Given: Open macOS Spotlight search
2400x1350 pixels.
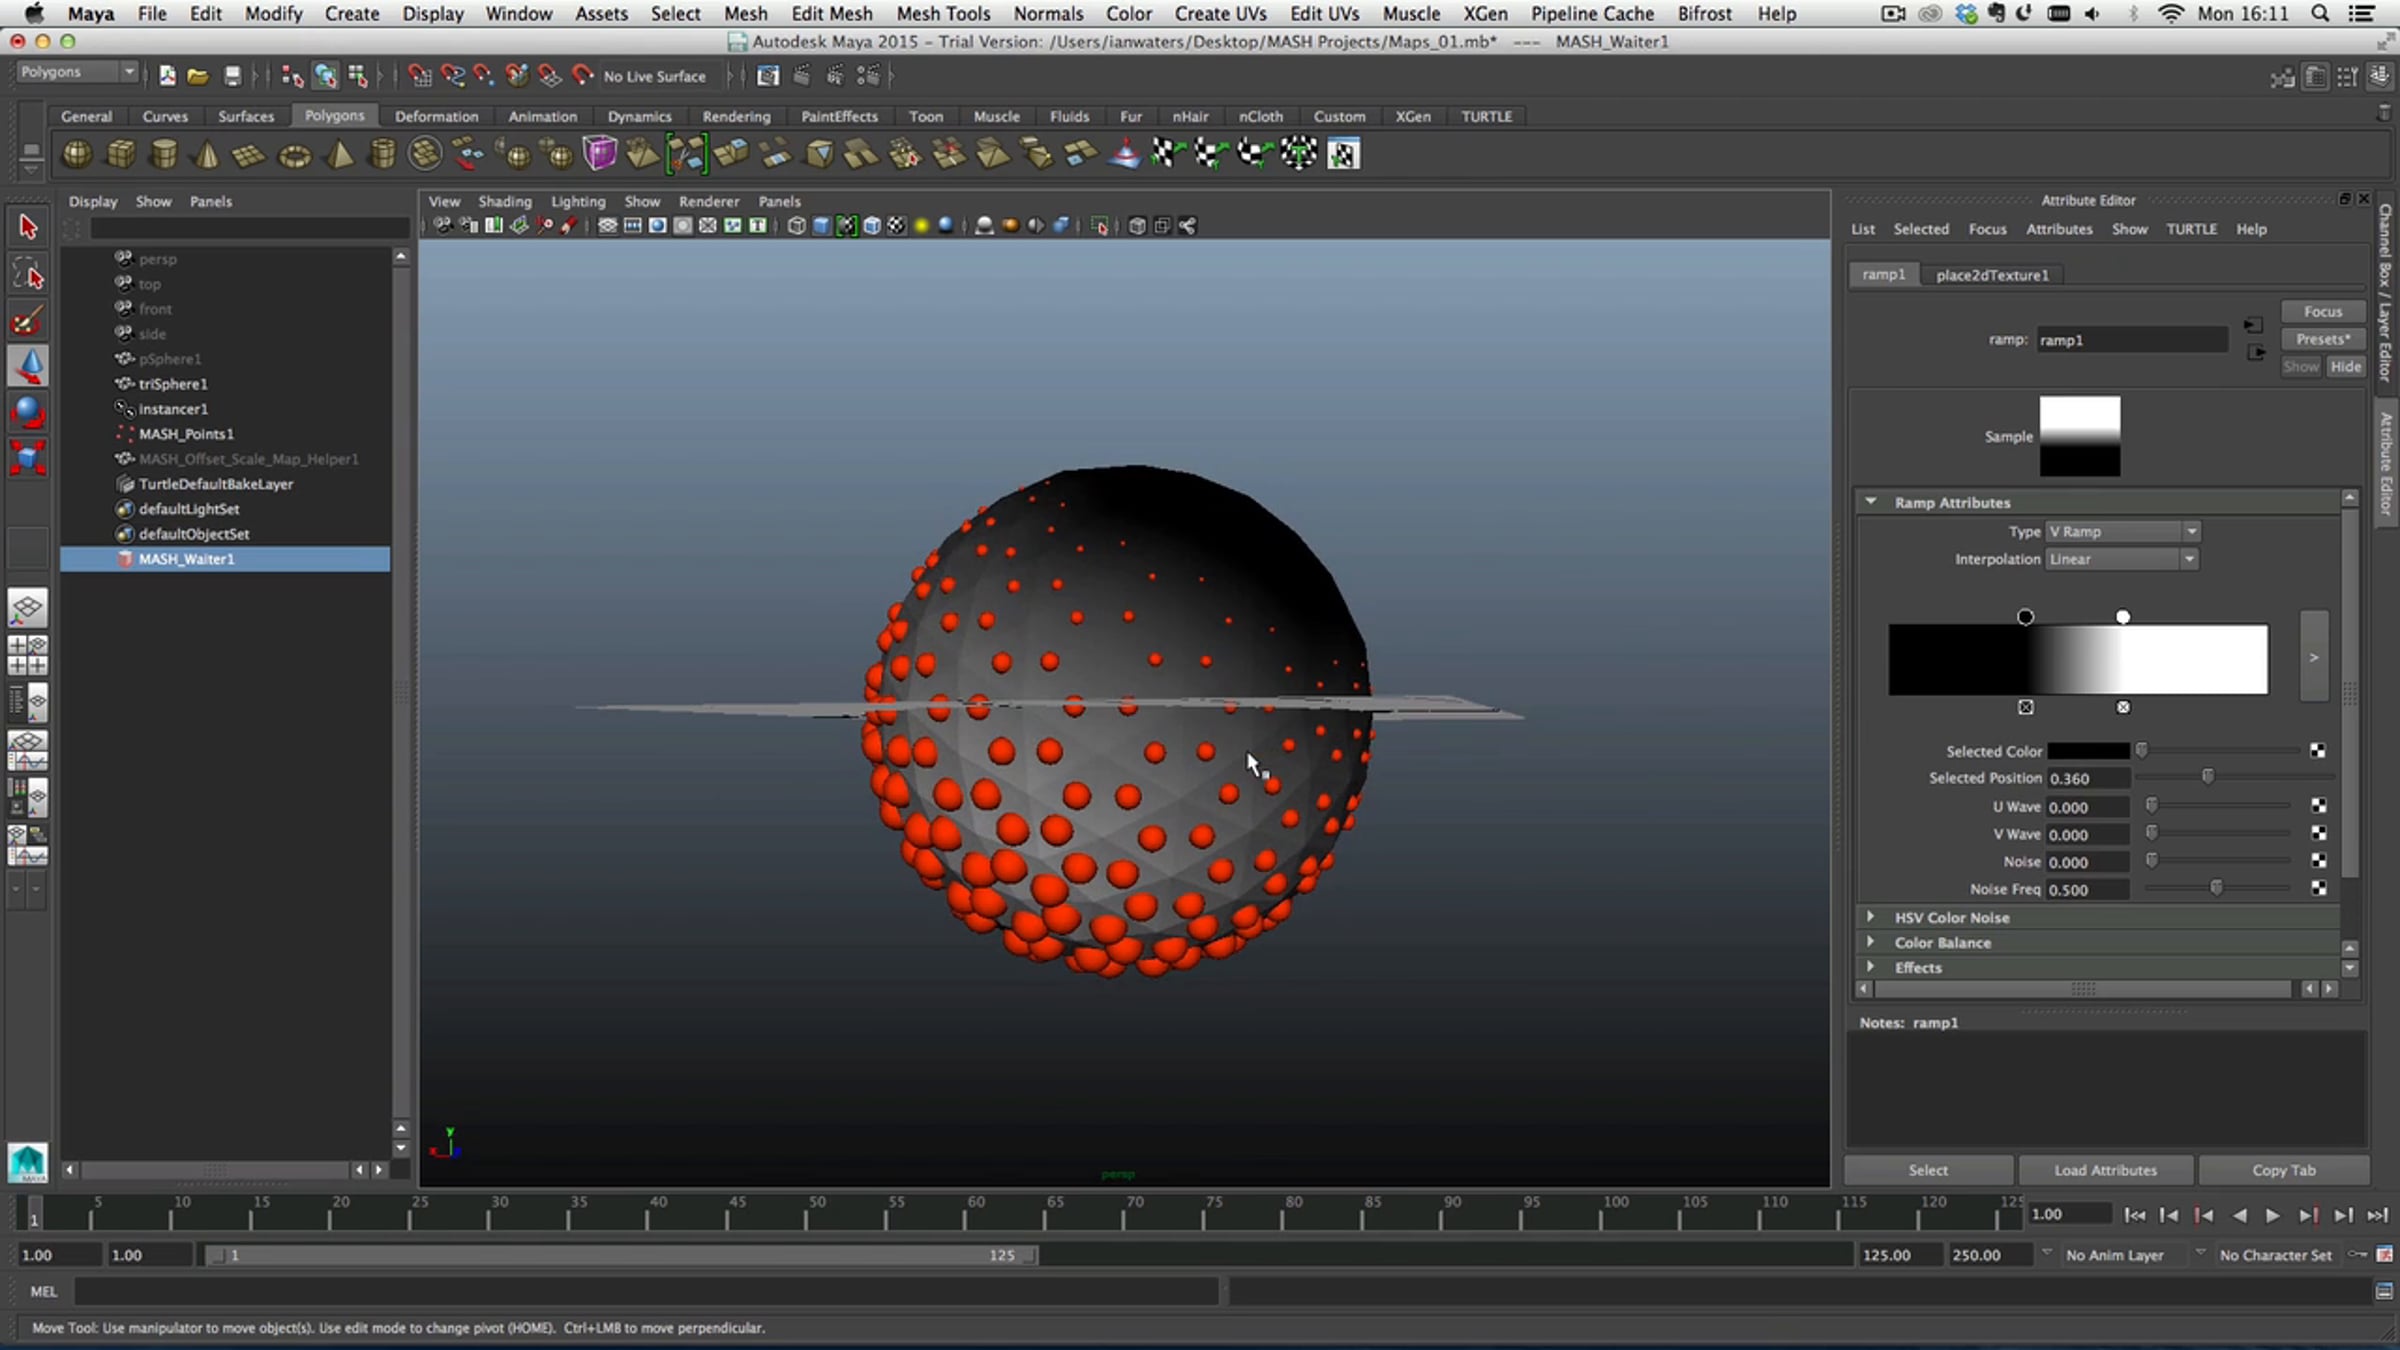Looking at the screenshot, I should pyautogui.click(x=2321, y=14).
